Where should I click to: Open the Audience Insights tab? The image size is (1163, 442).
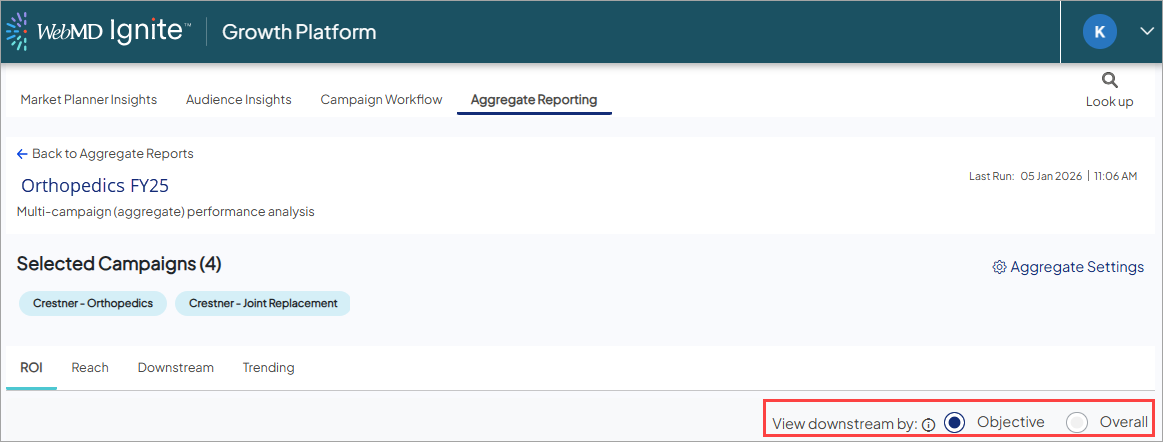point(239,99)
